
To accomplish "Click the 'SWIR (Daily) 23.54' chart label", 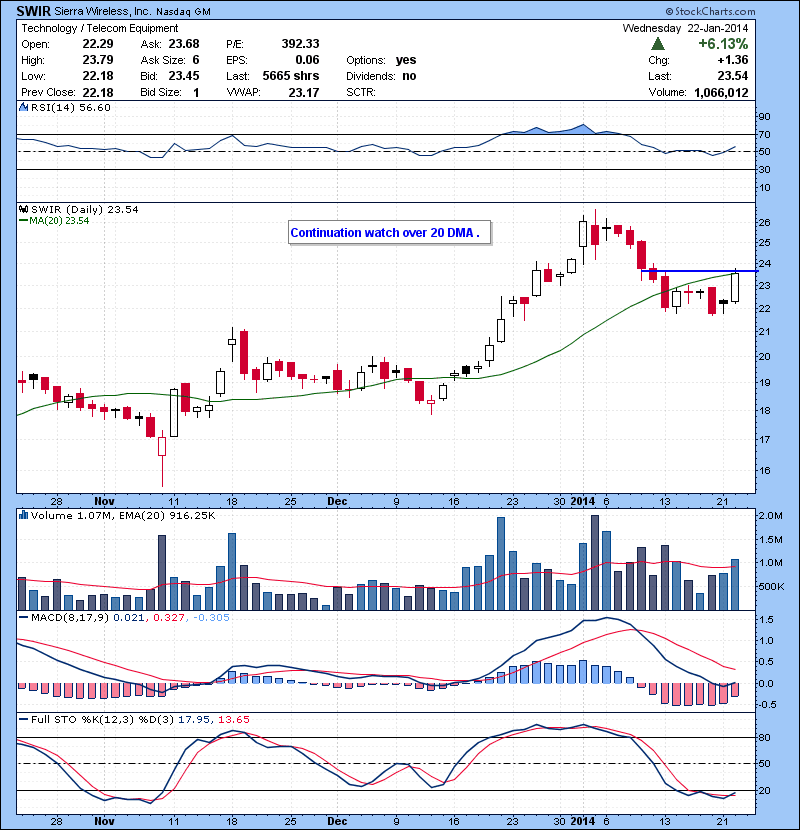I will tap(85, 210).
